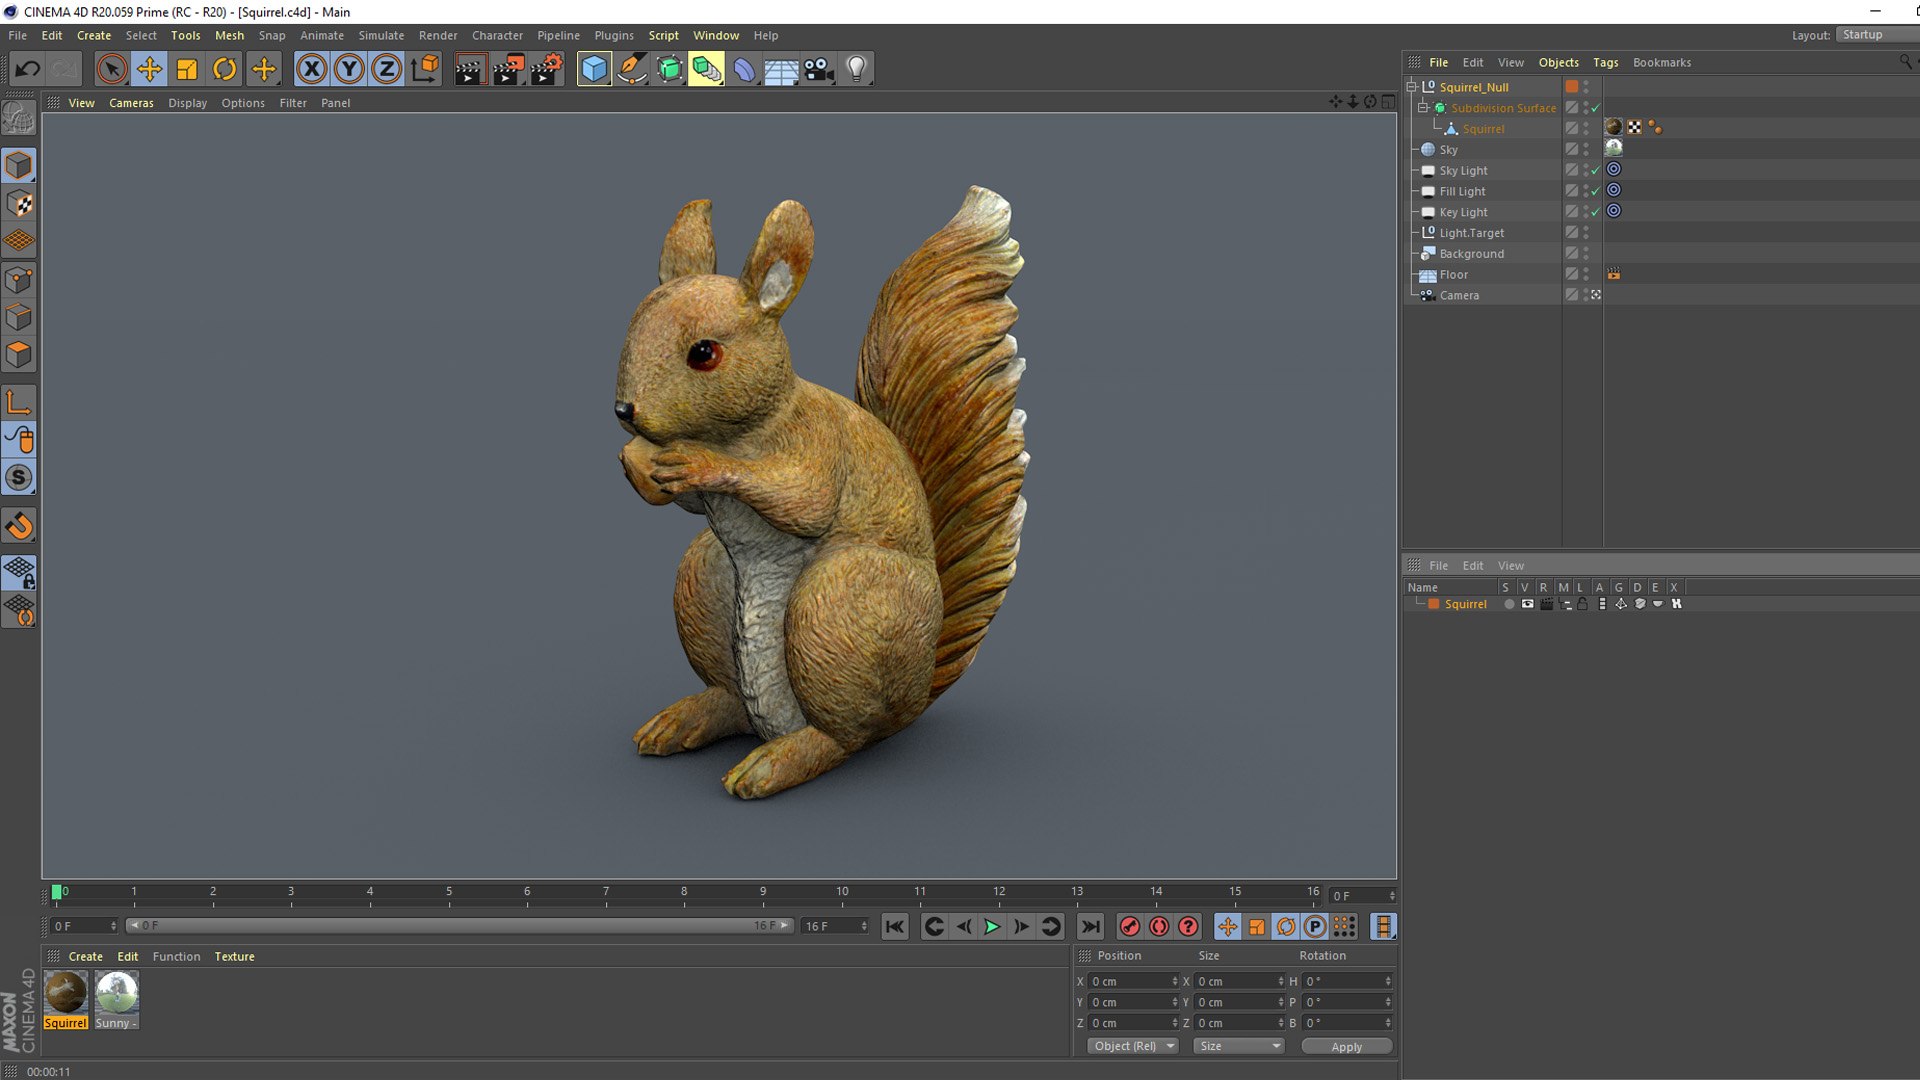Viewport: 1920px width, 1080px height.
Task: Click the Apply button
Action: (1346, 1047)
